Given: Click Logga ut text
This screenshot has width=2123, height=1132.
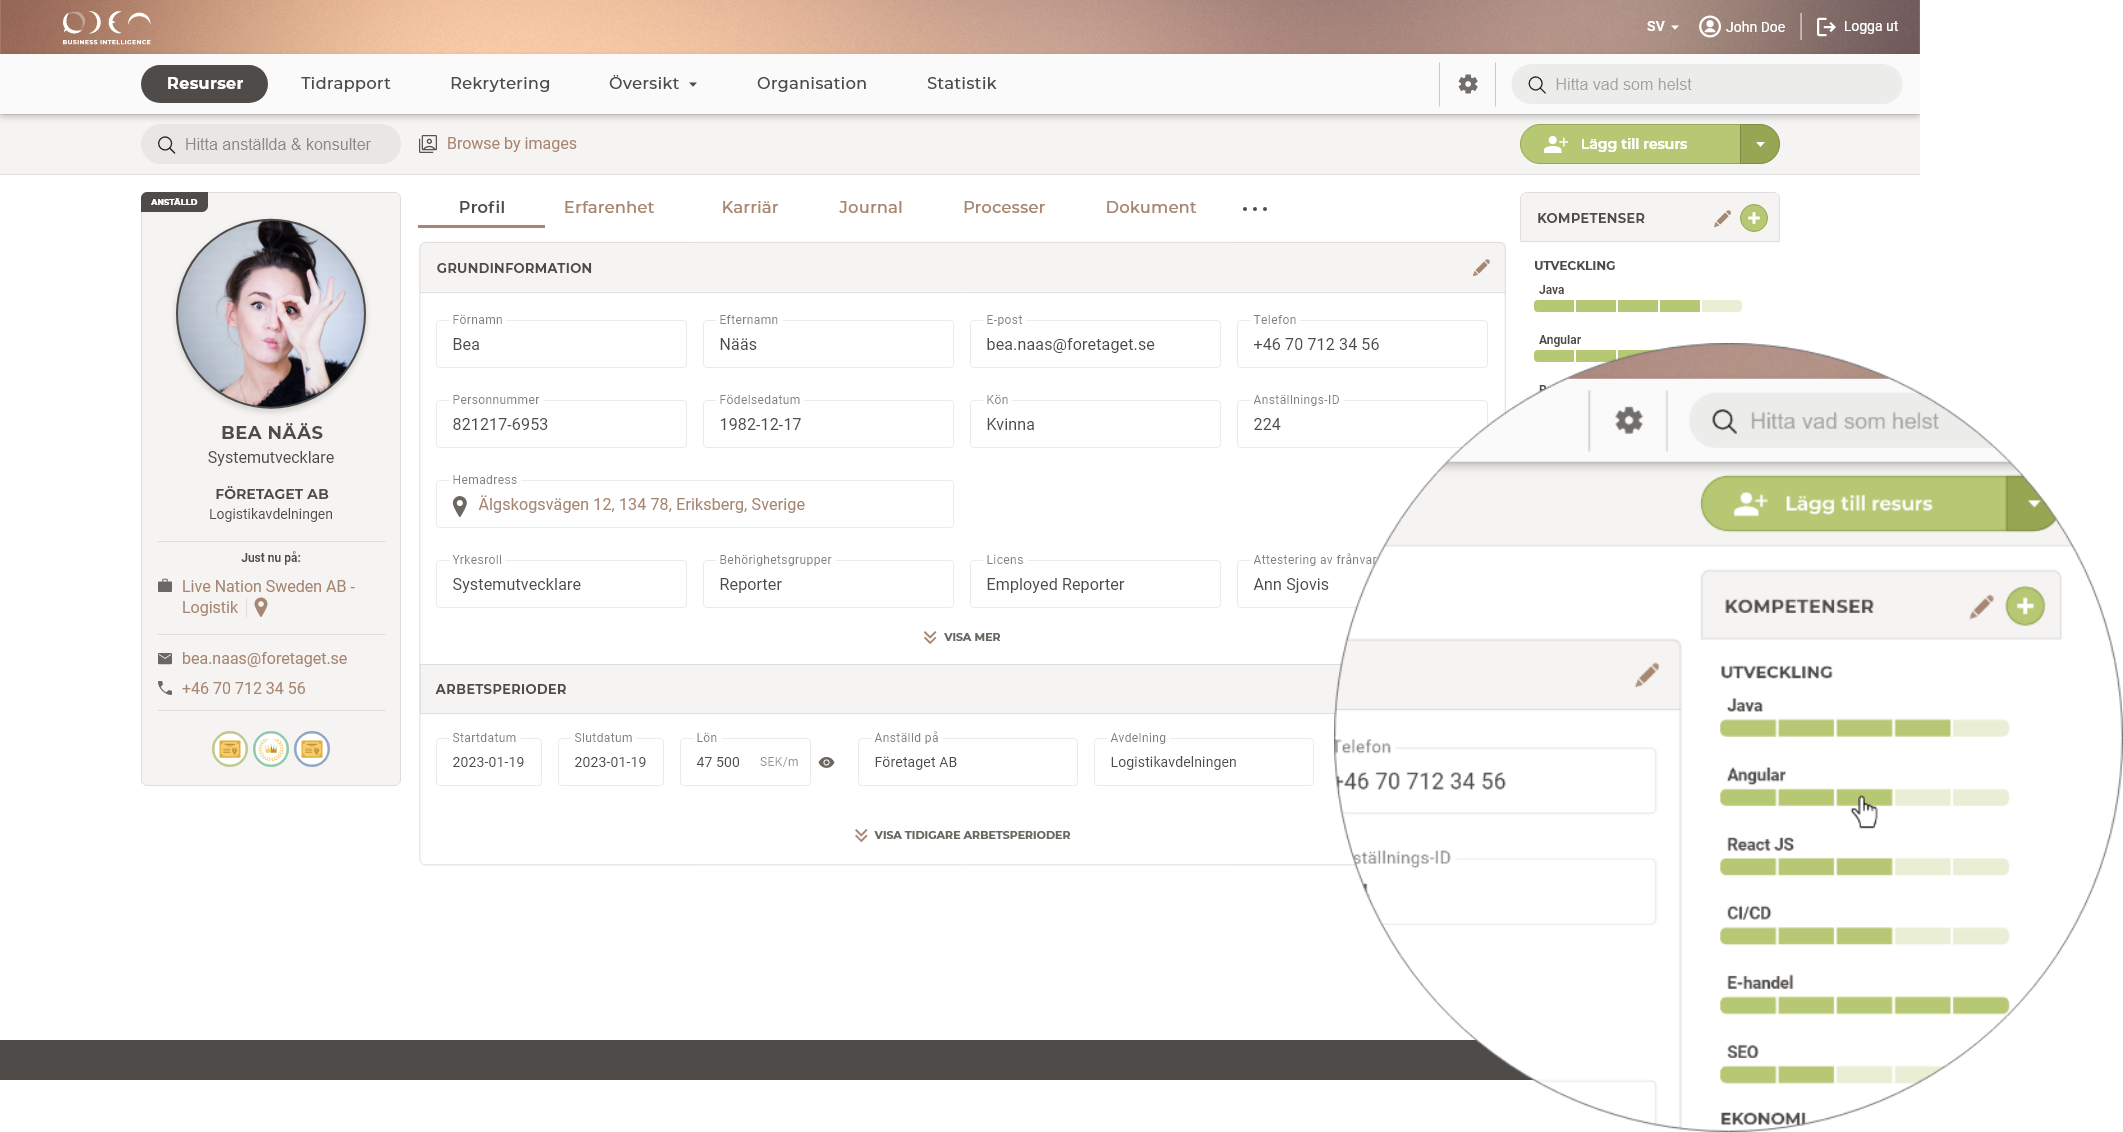Looking at the screenshot, I should tap(1871, 27).
